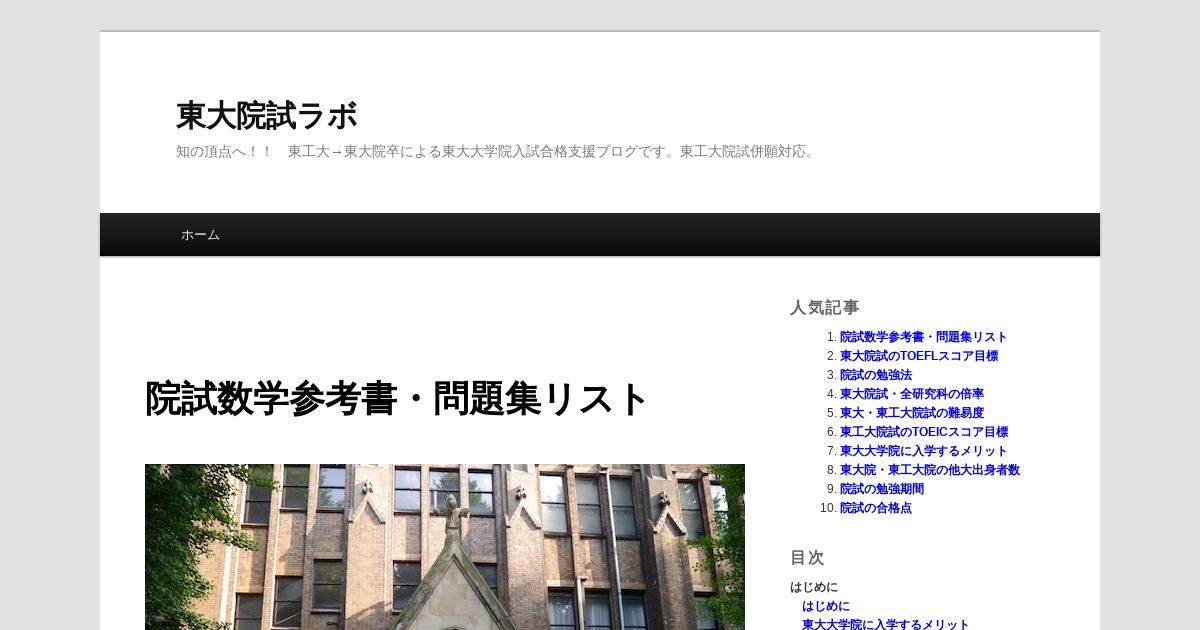Click the university building photo
This screenshot has height=630, width=1200.
click(x=445, y=547)
